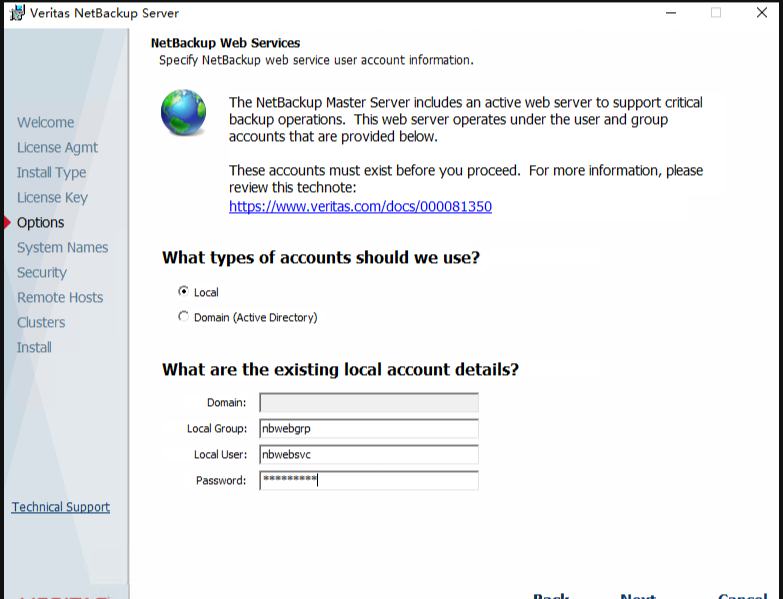Click the 'Local Group:' label
This screenshot has height=599, width=783.
pyautogui.click(x=217, y=428)
